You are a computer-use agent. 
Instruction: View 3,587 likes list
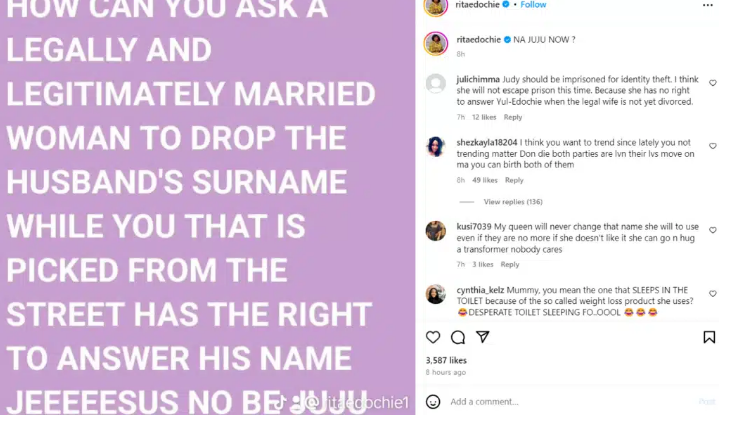(446, 360)
